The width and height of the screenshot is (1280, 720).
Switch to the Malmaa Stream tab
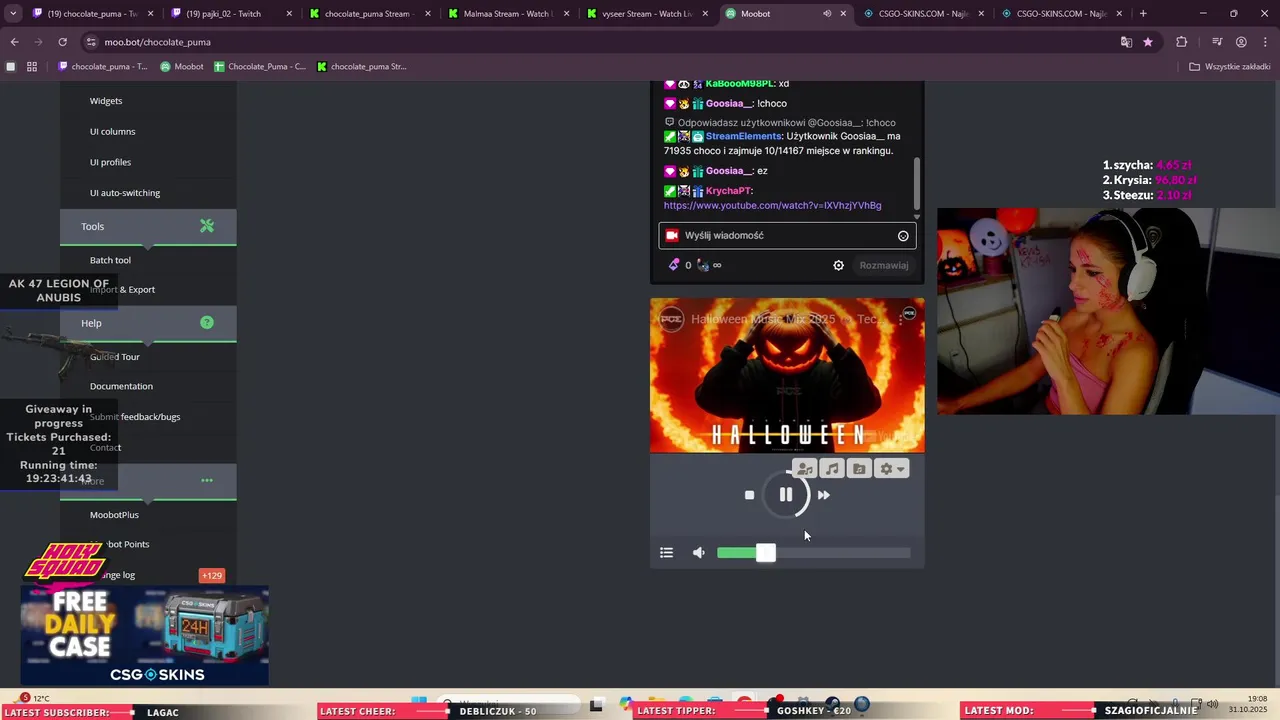click(508, 14)
